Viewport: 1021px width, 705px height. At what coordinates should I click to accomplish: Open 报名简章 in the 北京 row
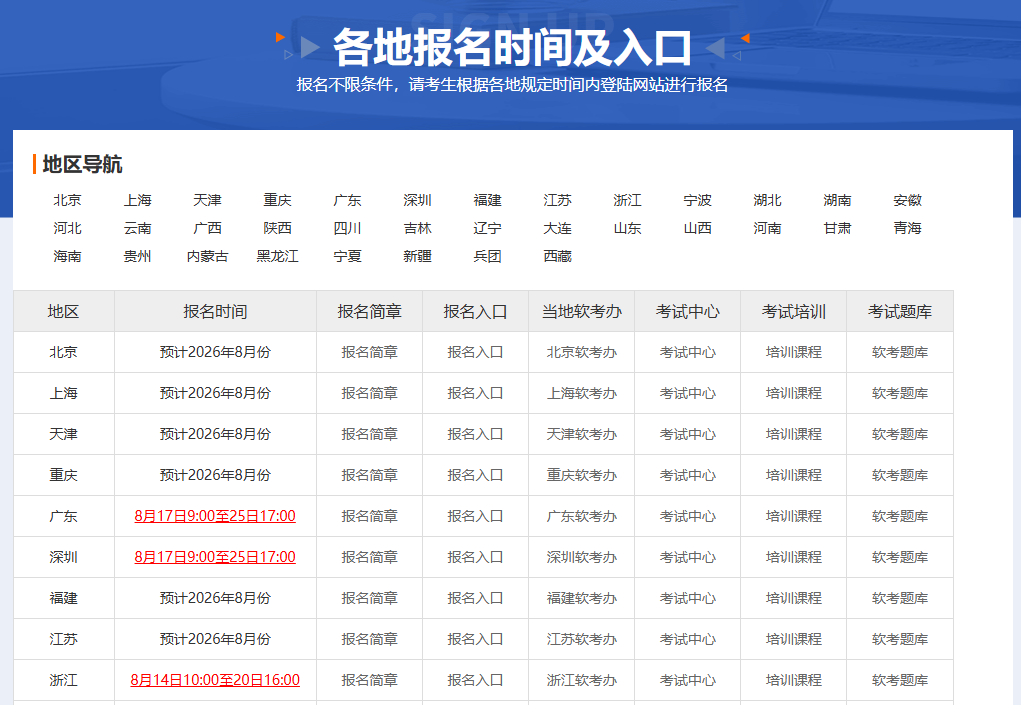369,352
